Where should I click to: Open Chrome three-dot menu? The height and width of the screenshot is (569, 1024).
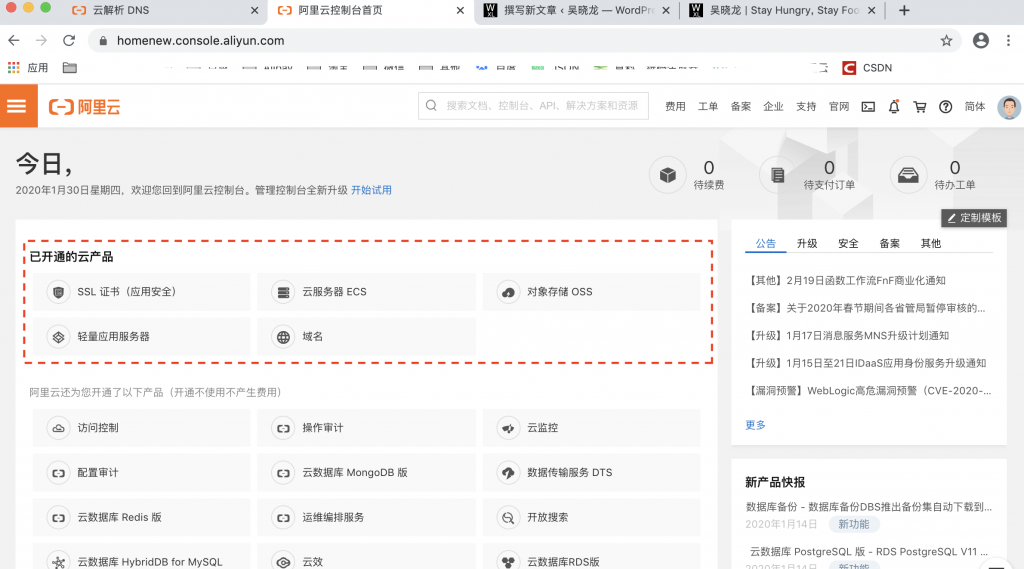tap(1008, 41)
